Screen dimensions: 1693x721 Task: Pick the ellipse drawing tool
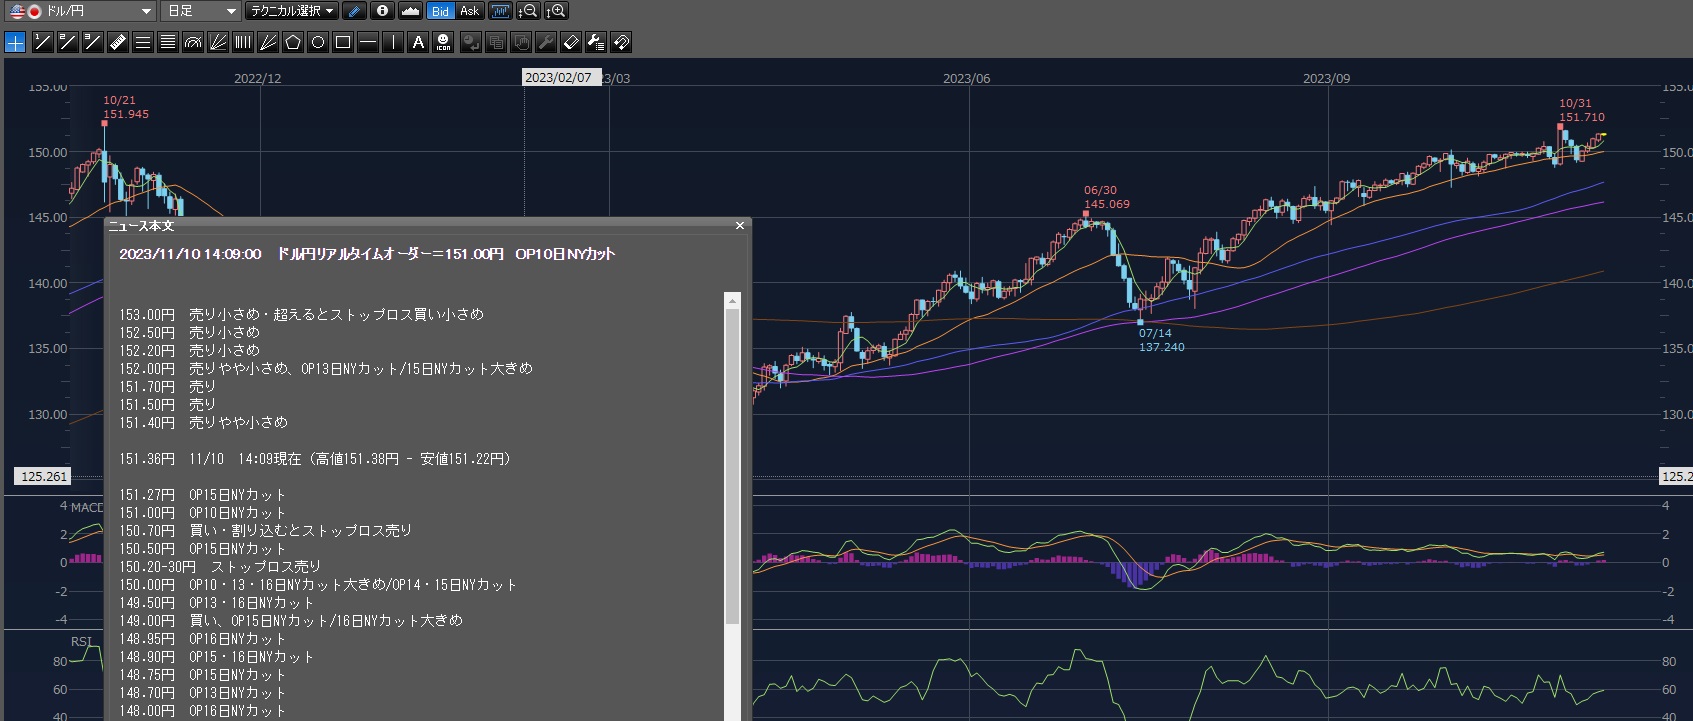318,42
